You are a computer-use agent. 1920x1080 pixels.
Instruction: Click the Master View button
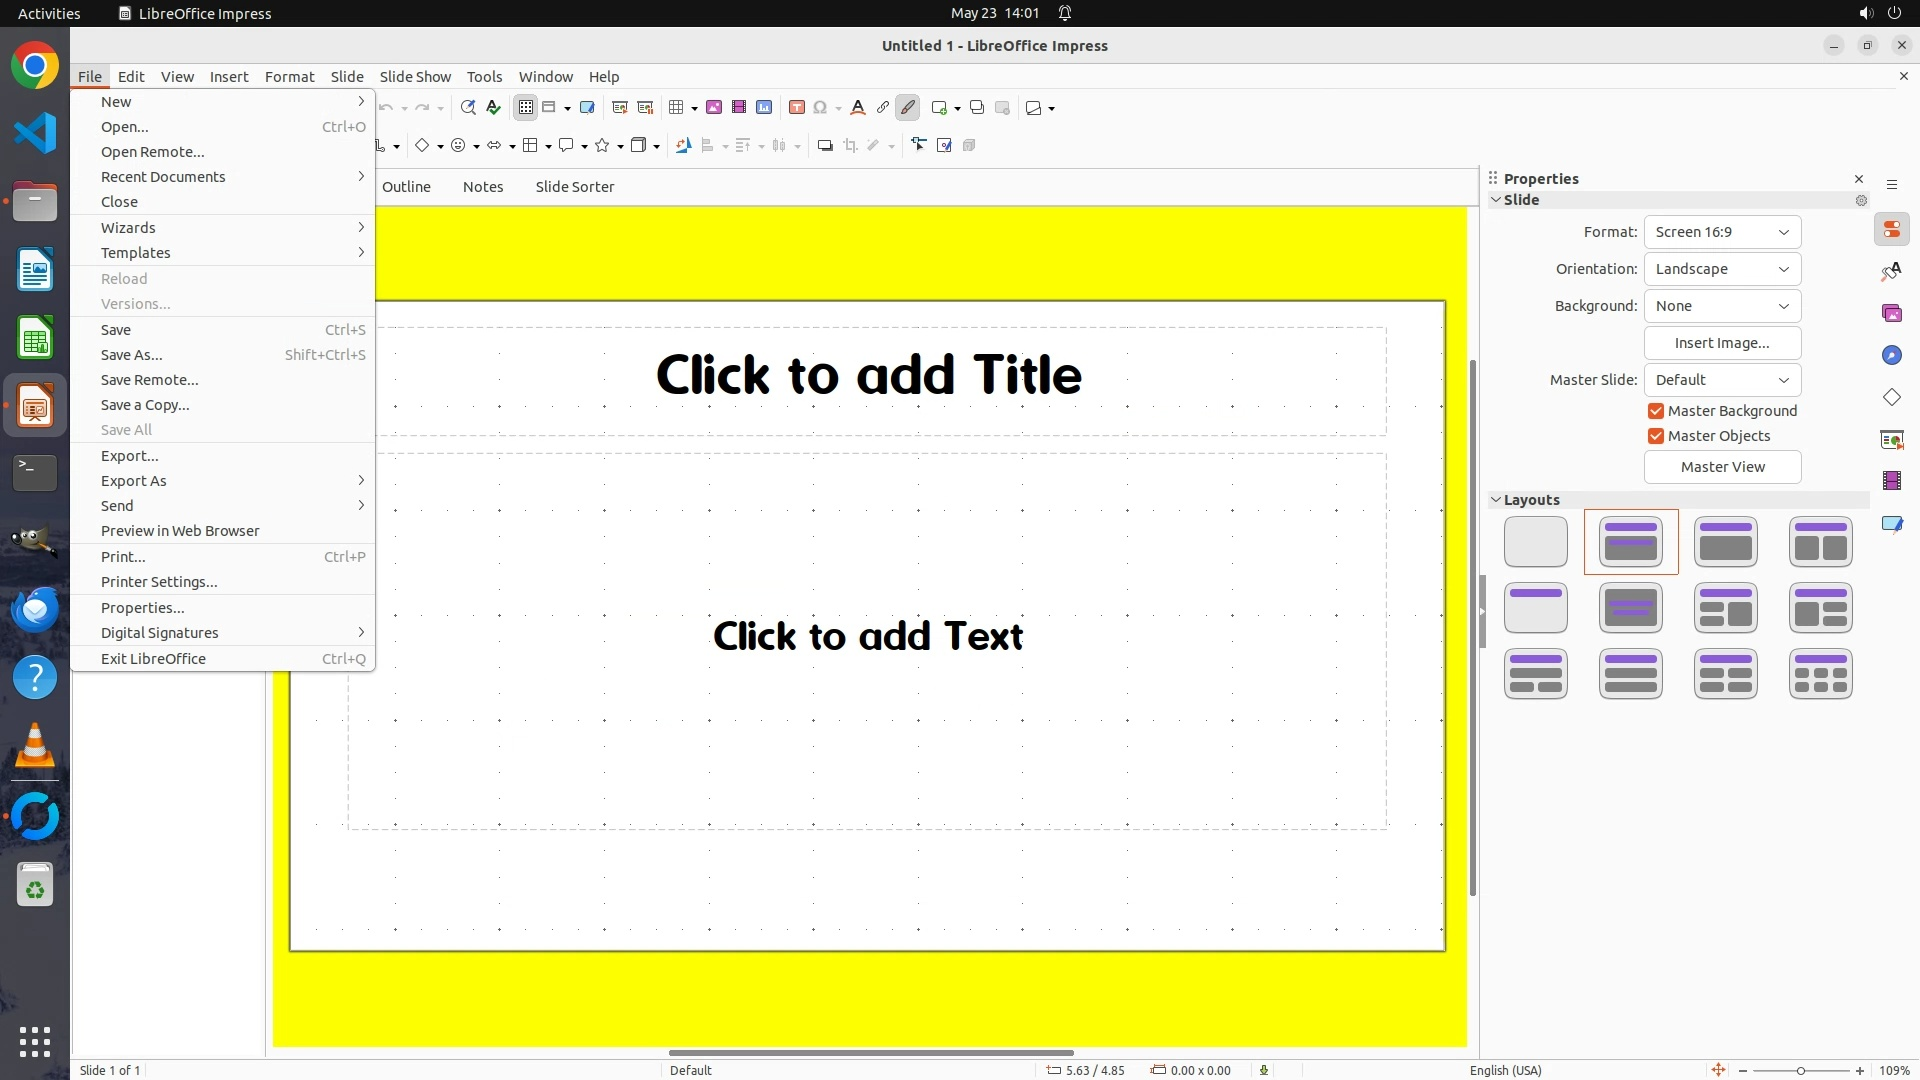pos(1722,467)
